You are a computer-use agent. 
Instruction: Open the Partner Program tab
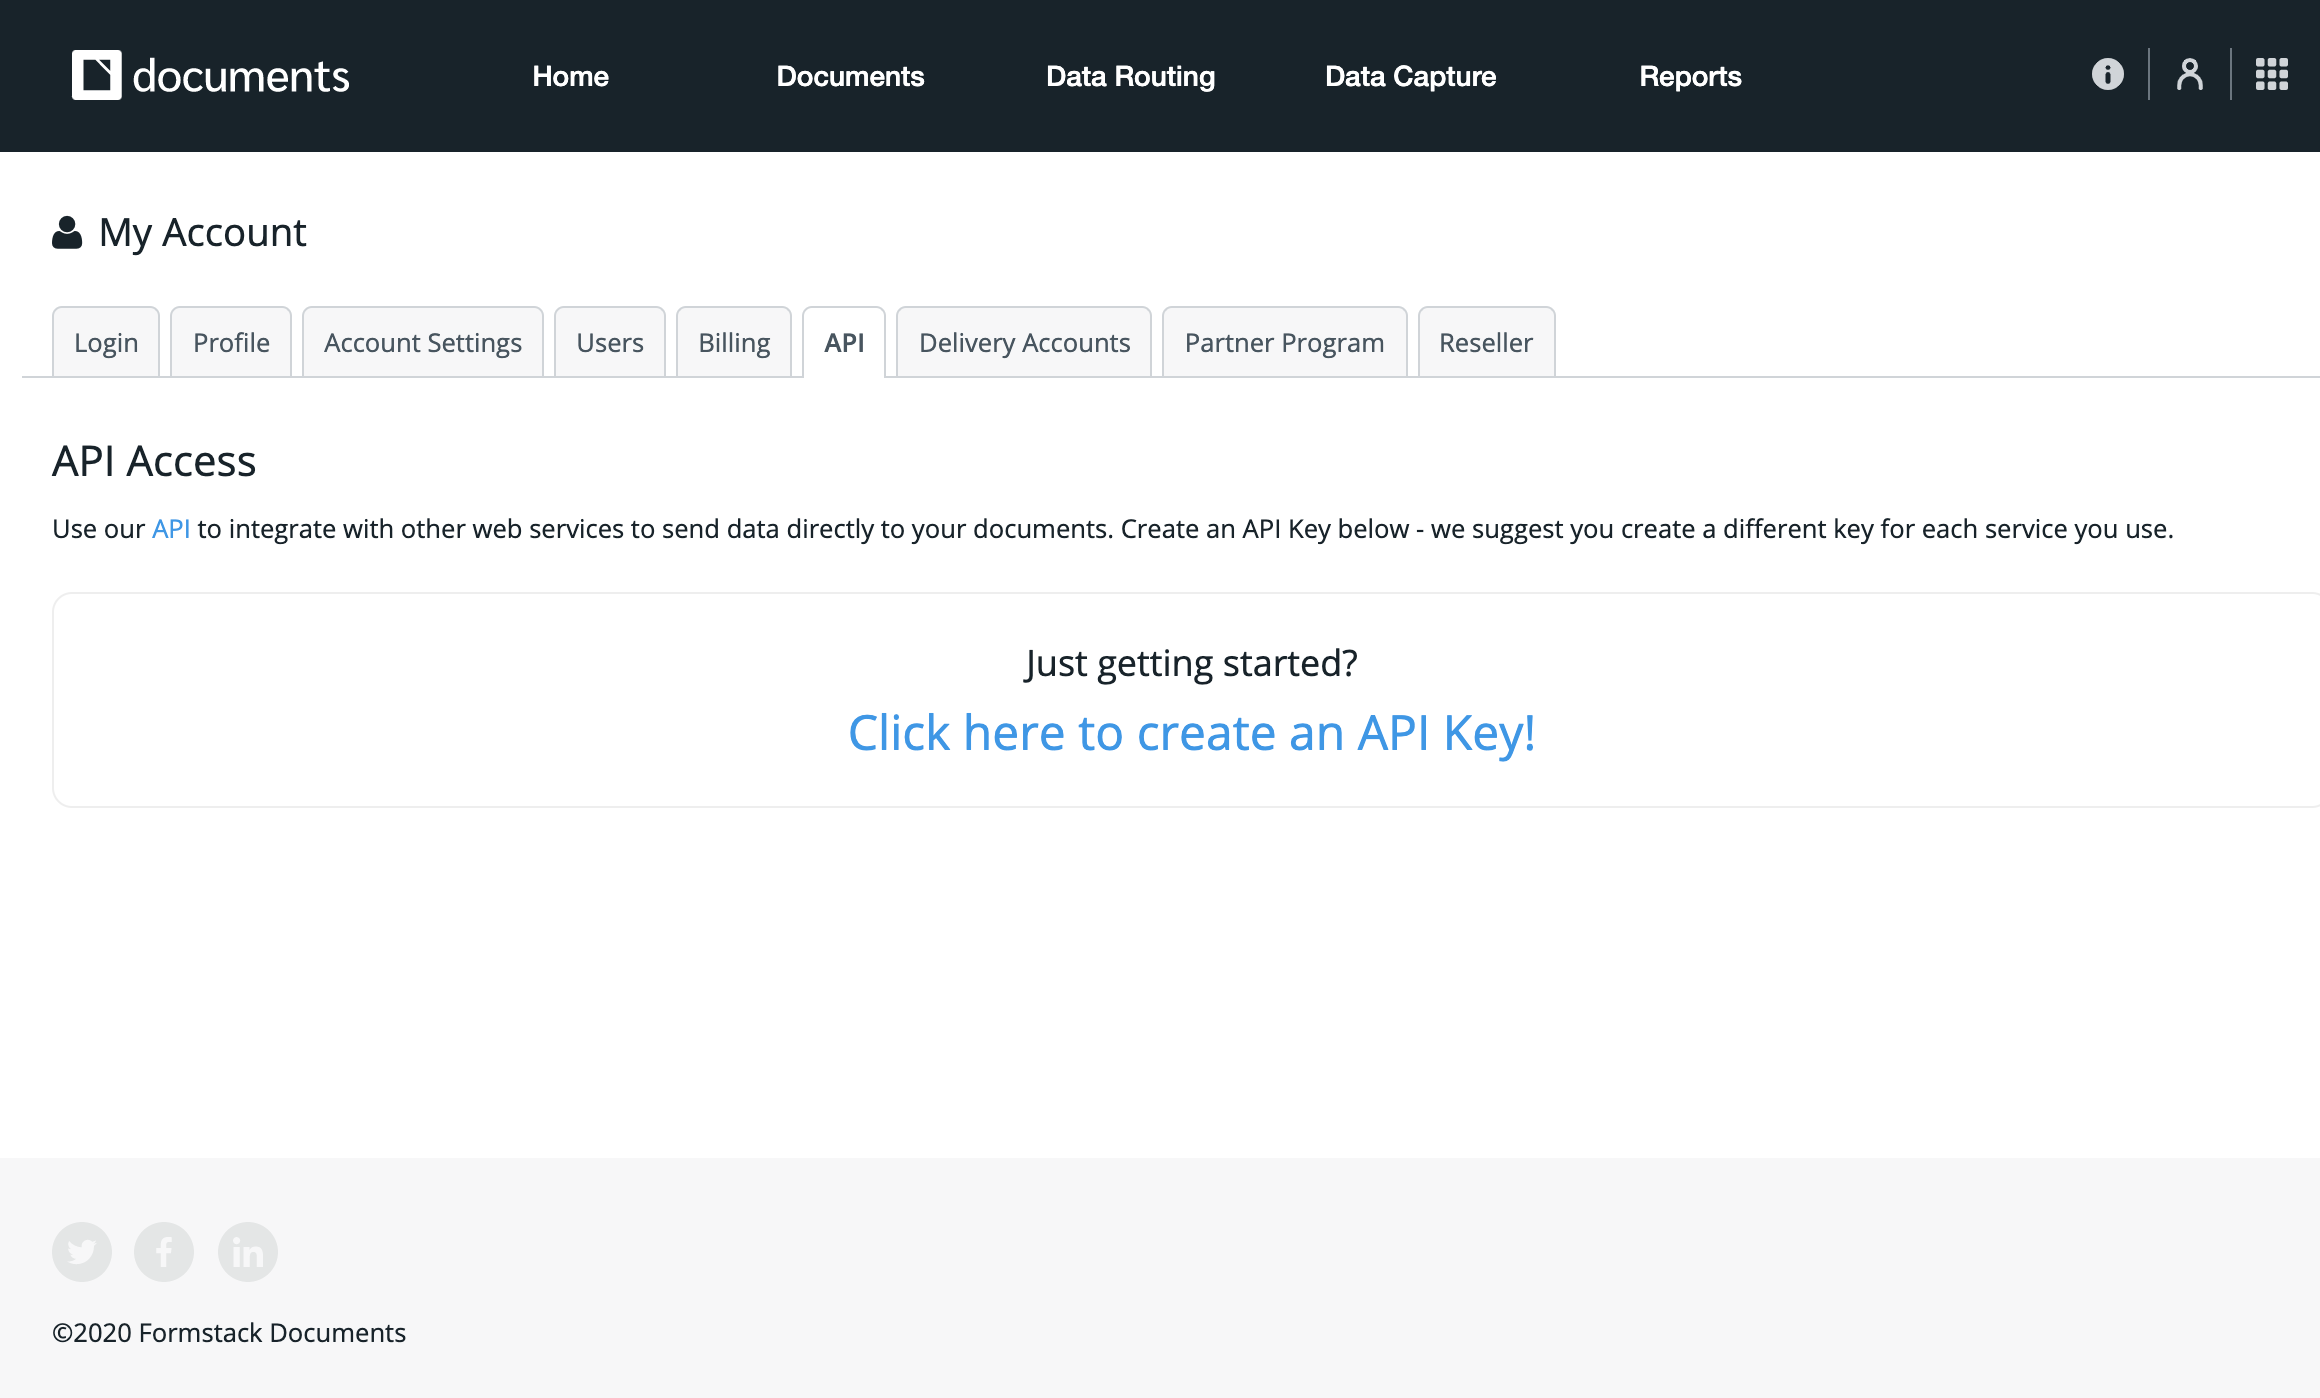(1284, 342)
